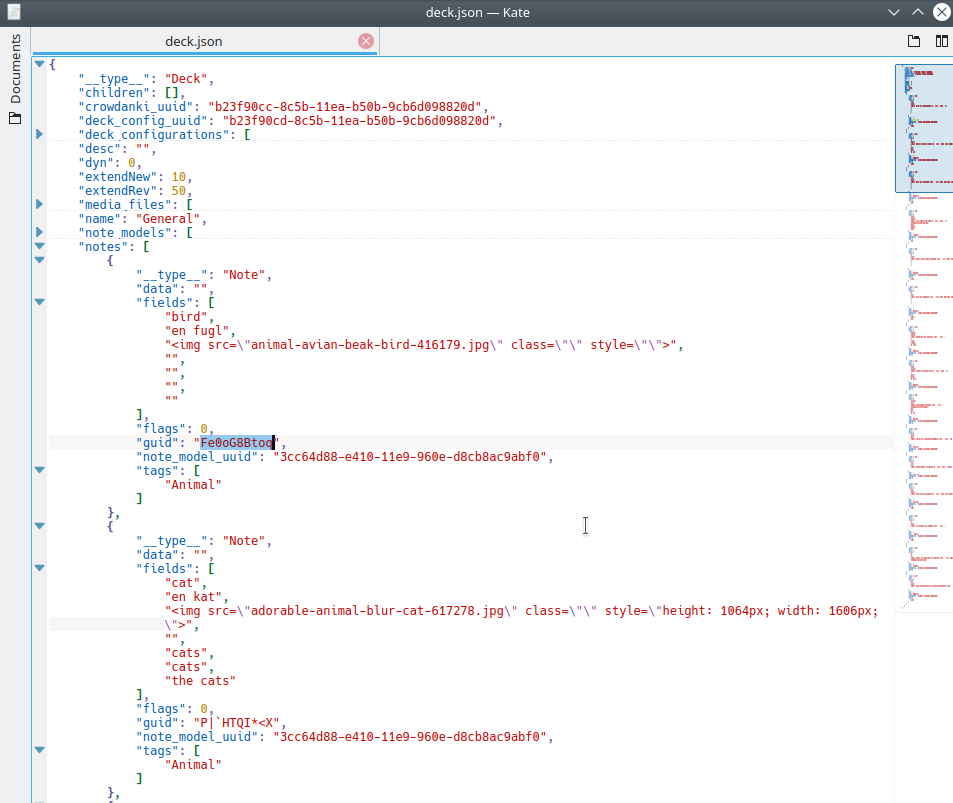Expand the note_models array

(x=40, y=232)
